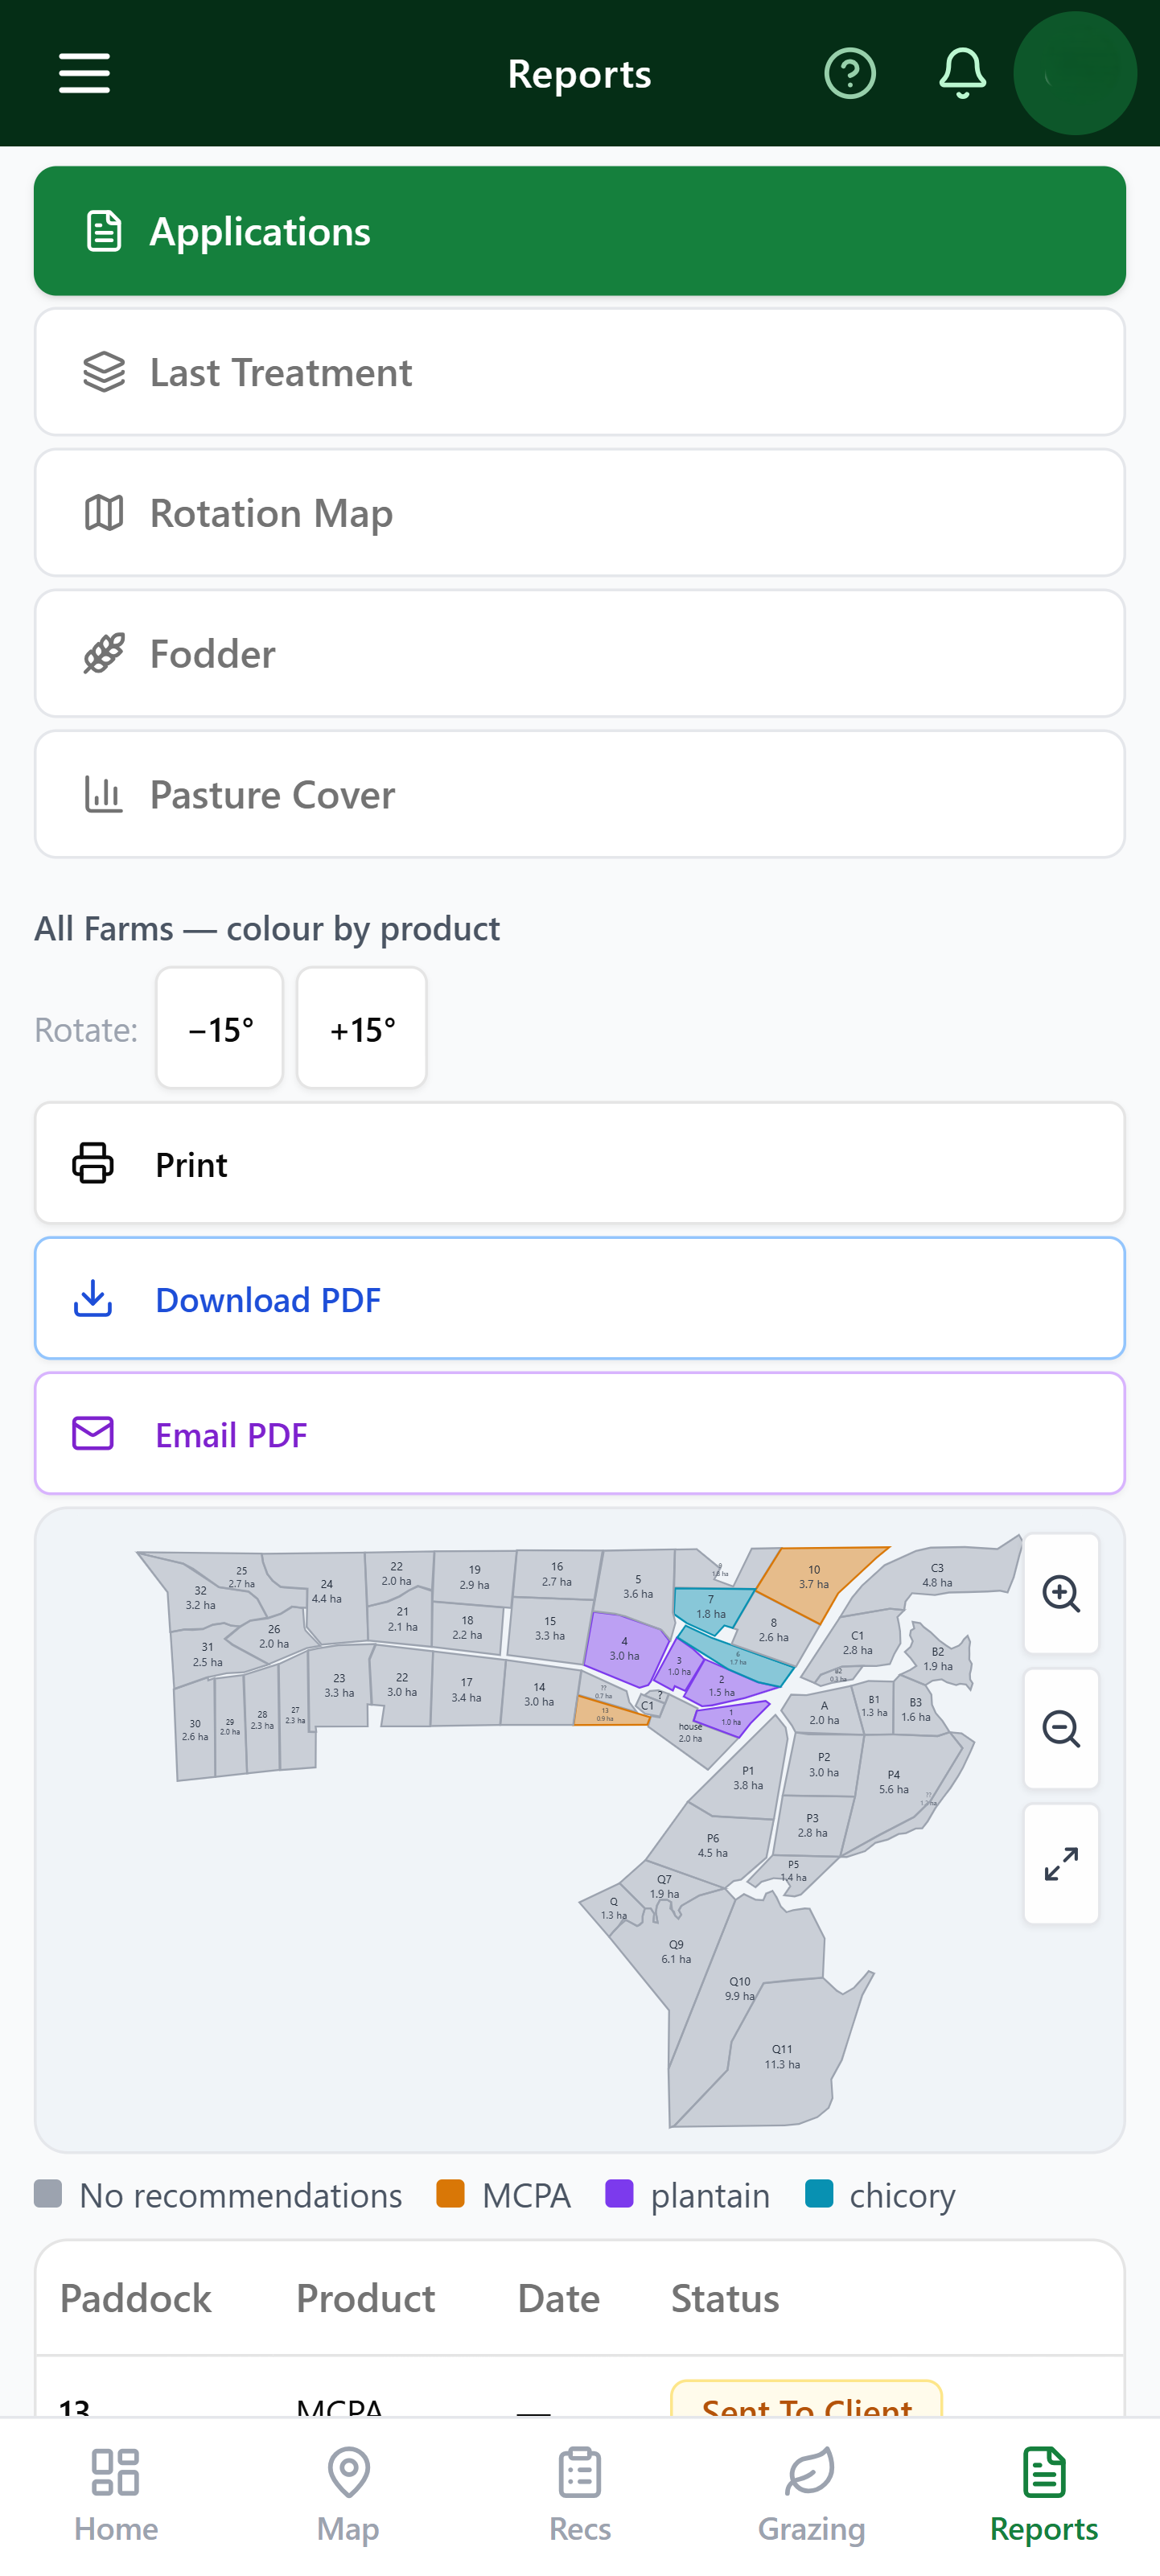This screenshot has height=2576, width=1160.
Task: Open the Pasture Cover report
Action: pos(580,795)
